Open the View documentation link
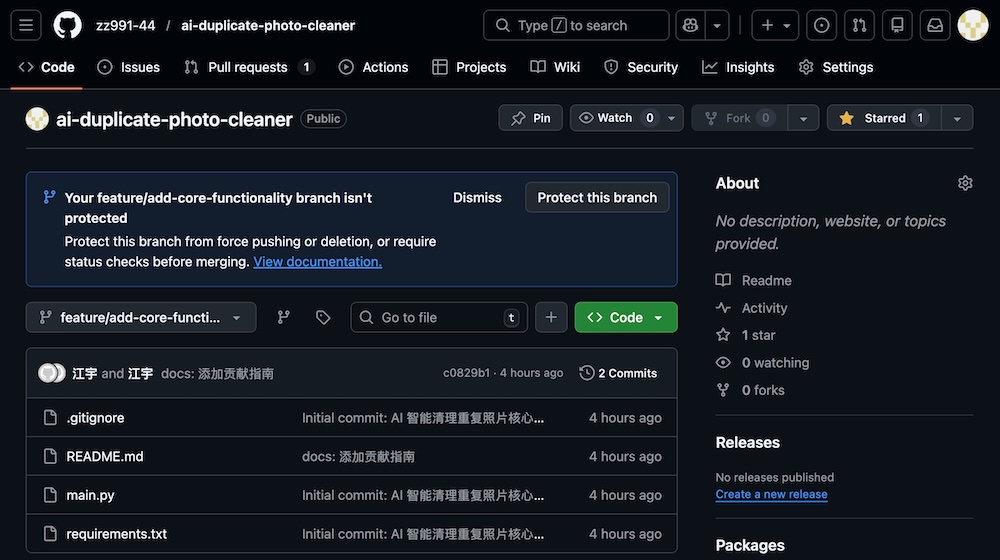The width and height of the screenshot is (1000, 560). coord(317,262)
